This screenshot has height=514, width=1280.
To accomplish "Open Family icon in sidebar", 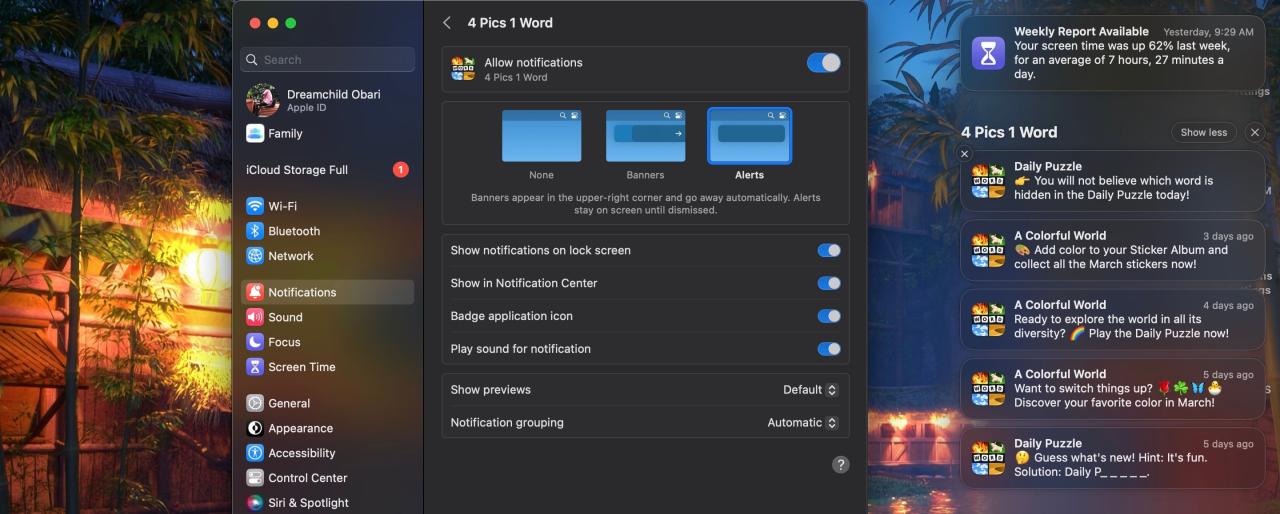I will tap(255, 133).
